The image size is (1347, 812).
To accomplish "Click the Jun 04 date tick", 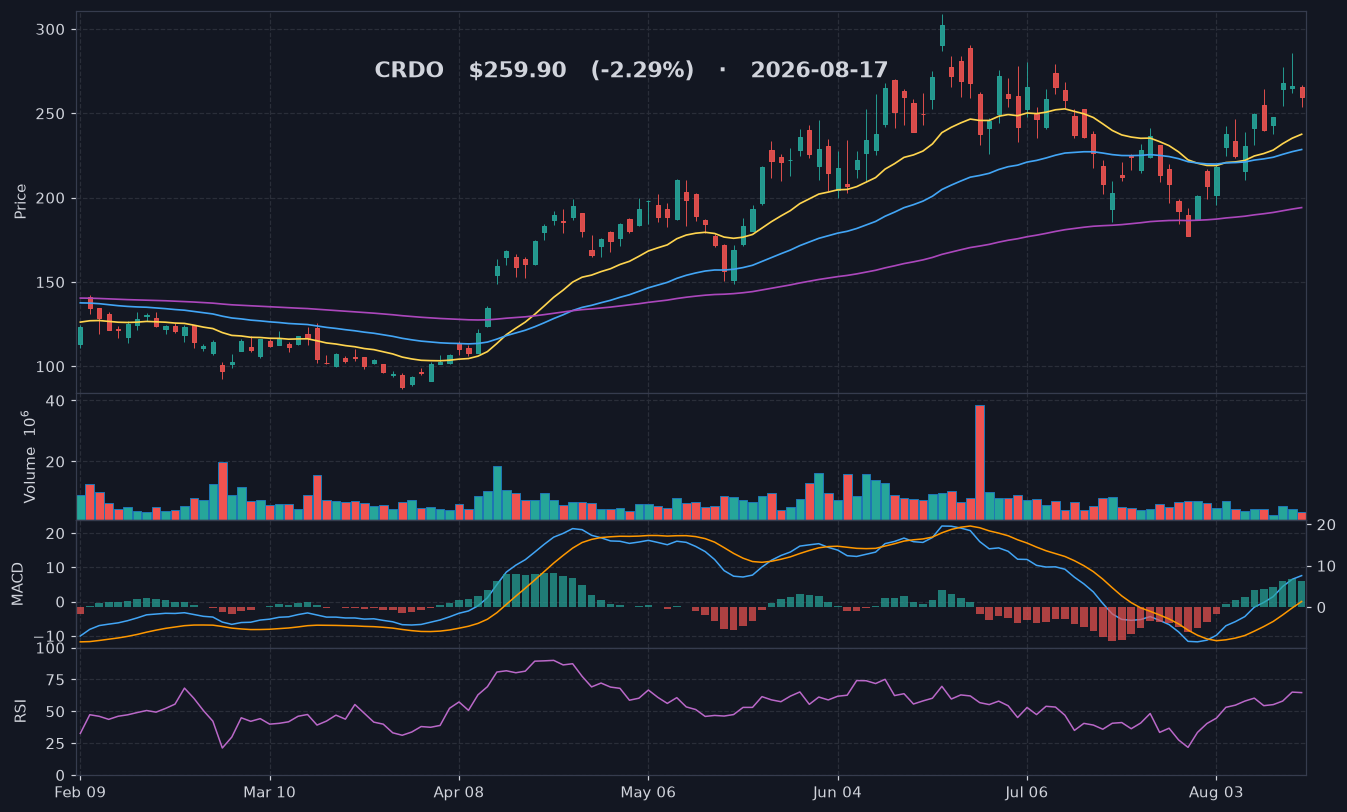I will (837, 792).
